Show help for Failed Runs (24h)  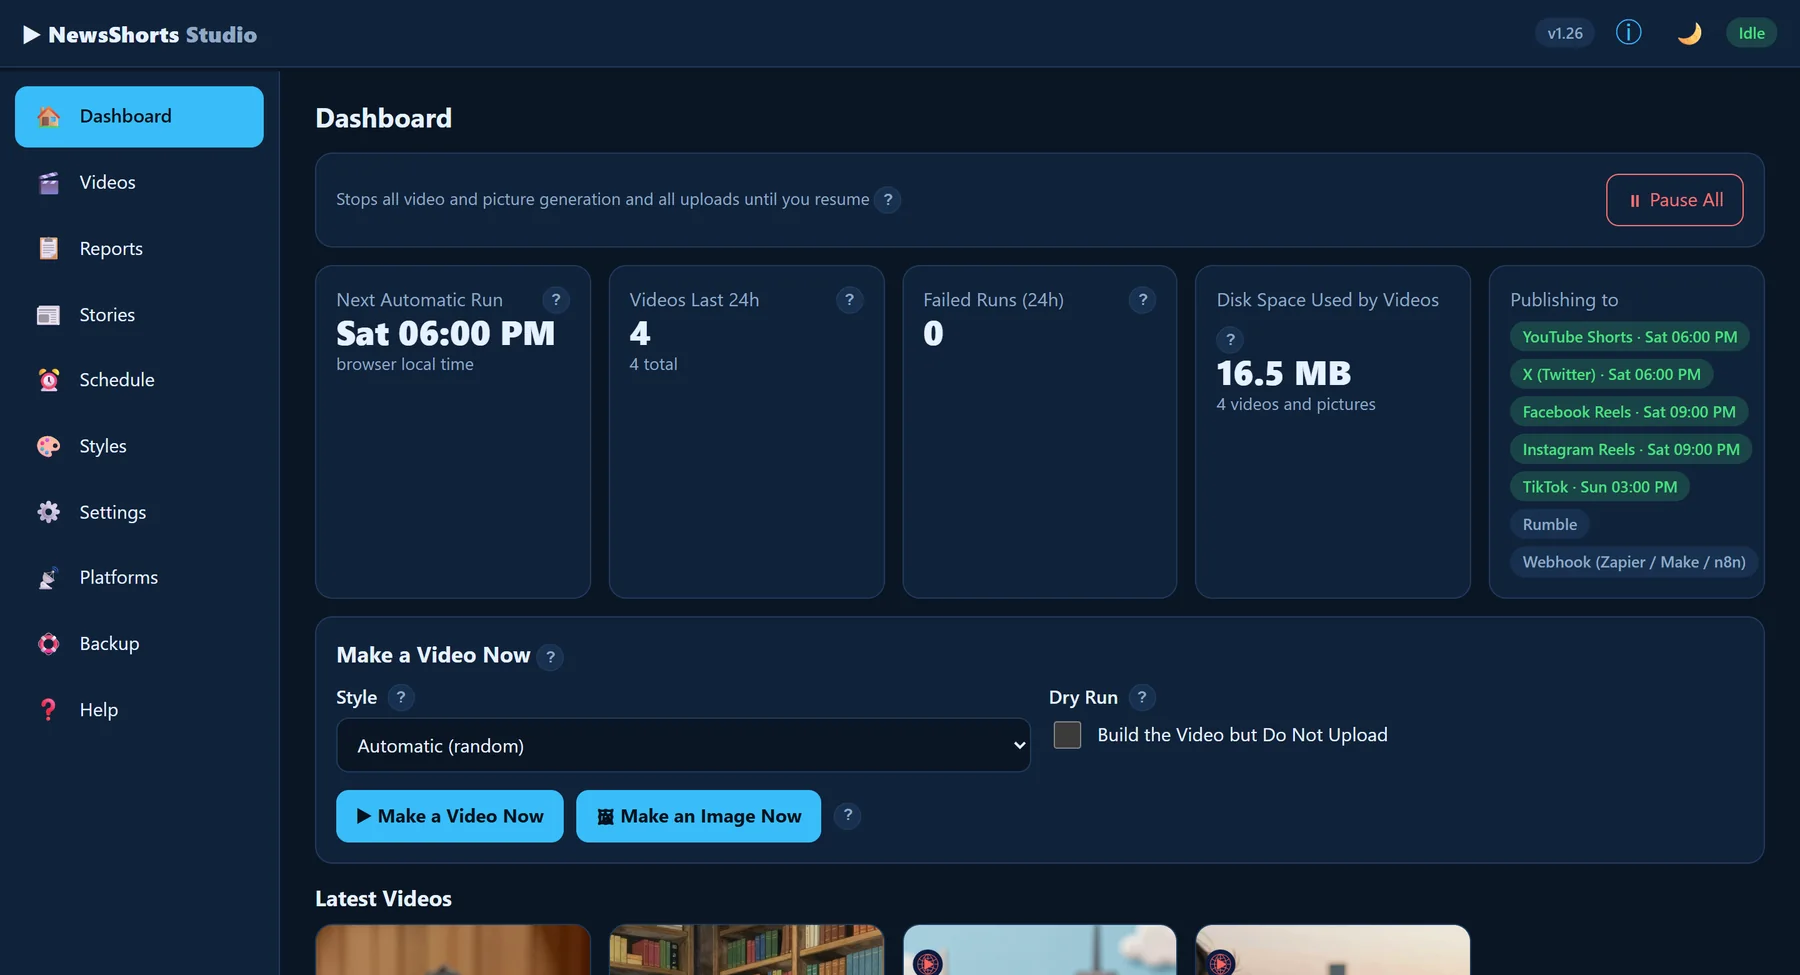[x=1142, y=300]
